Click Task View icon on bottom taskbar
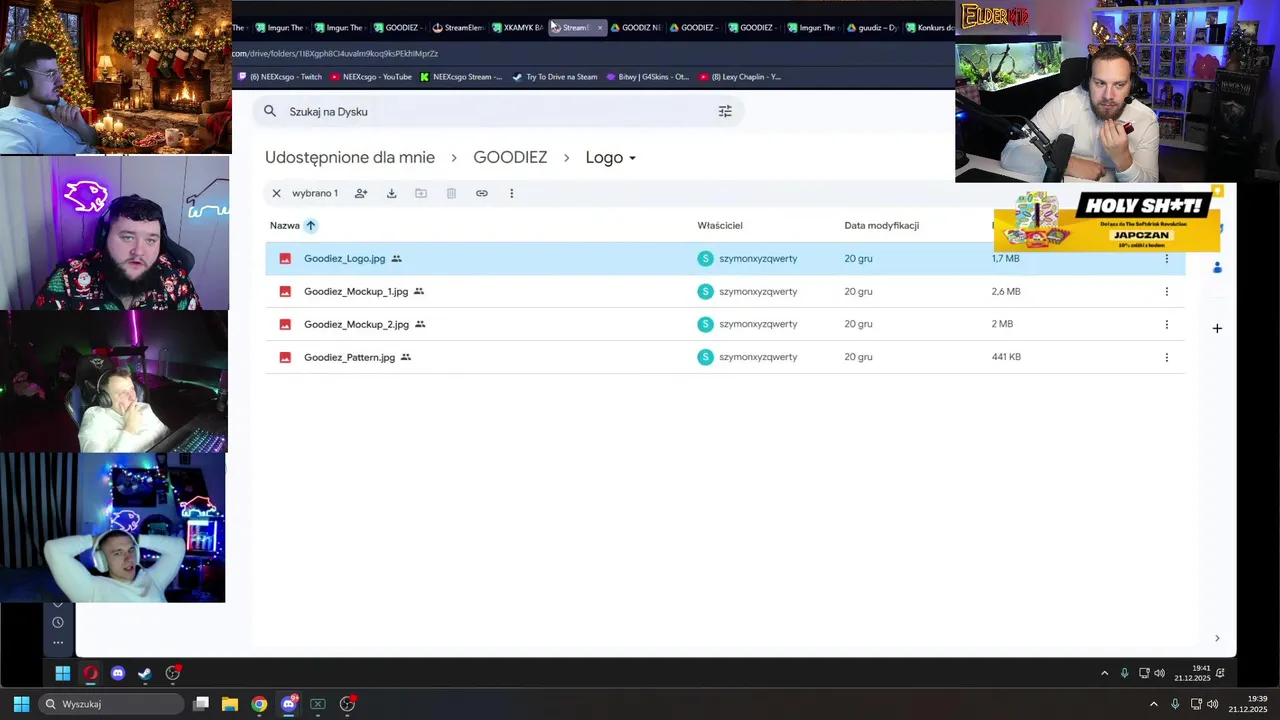The image size is (1280, 720). [201, 704]
